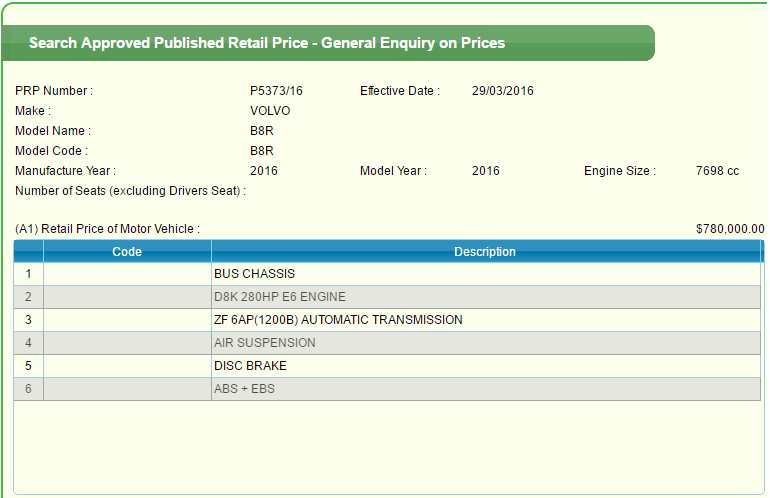Click the effective date 29/03/2016

[x=502, y=91]
